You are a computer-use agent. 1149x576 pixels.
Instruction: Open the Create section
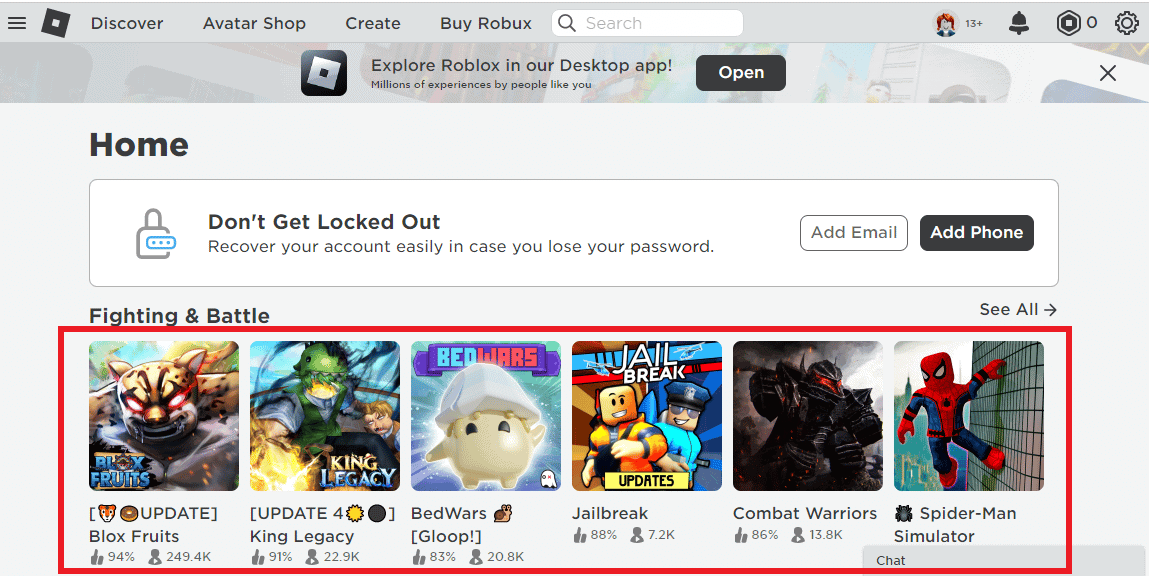tap(372, 22)
